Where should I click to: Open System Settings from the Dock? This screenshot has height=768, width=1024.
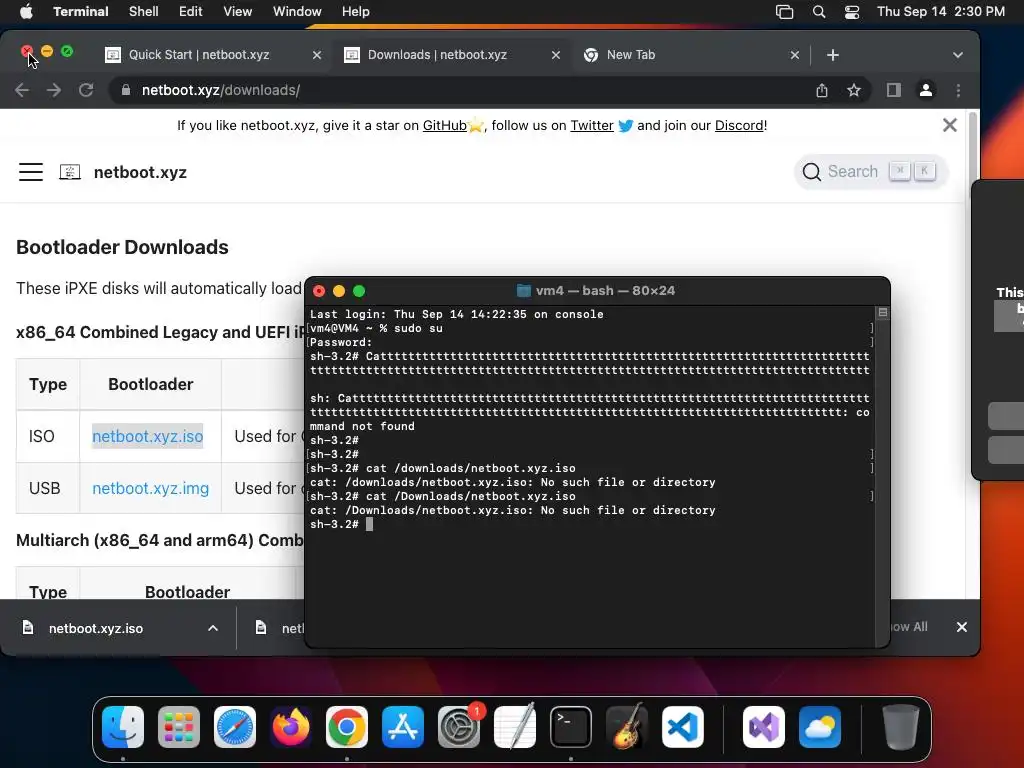(458, 727)
